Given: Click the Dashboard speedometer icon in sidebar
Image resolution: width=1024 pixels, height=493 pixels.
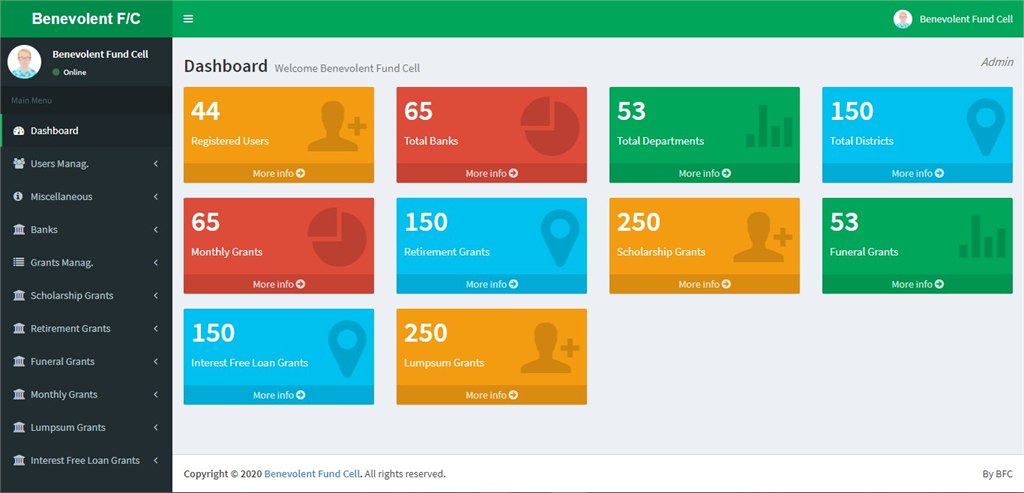Looking at the screenshot, I should click(19, 131).
